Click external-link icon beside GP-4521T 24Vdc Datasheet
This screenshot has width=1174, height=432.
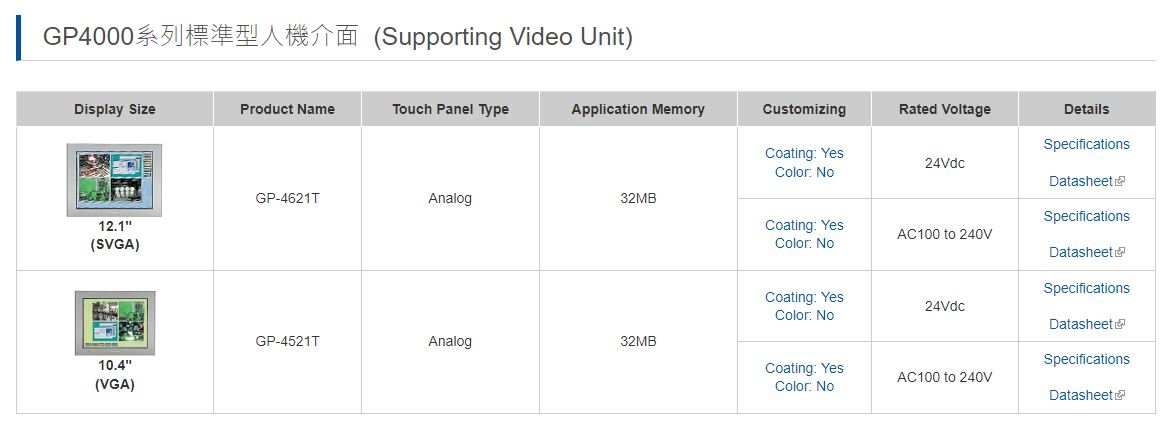click(x=1120, y=324)
